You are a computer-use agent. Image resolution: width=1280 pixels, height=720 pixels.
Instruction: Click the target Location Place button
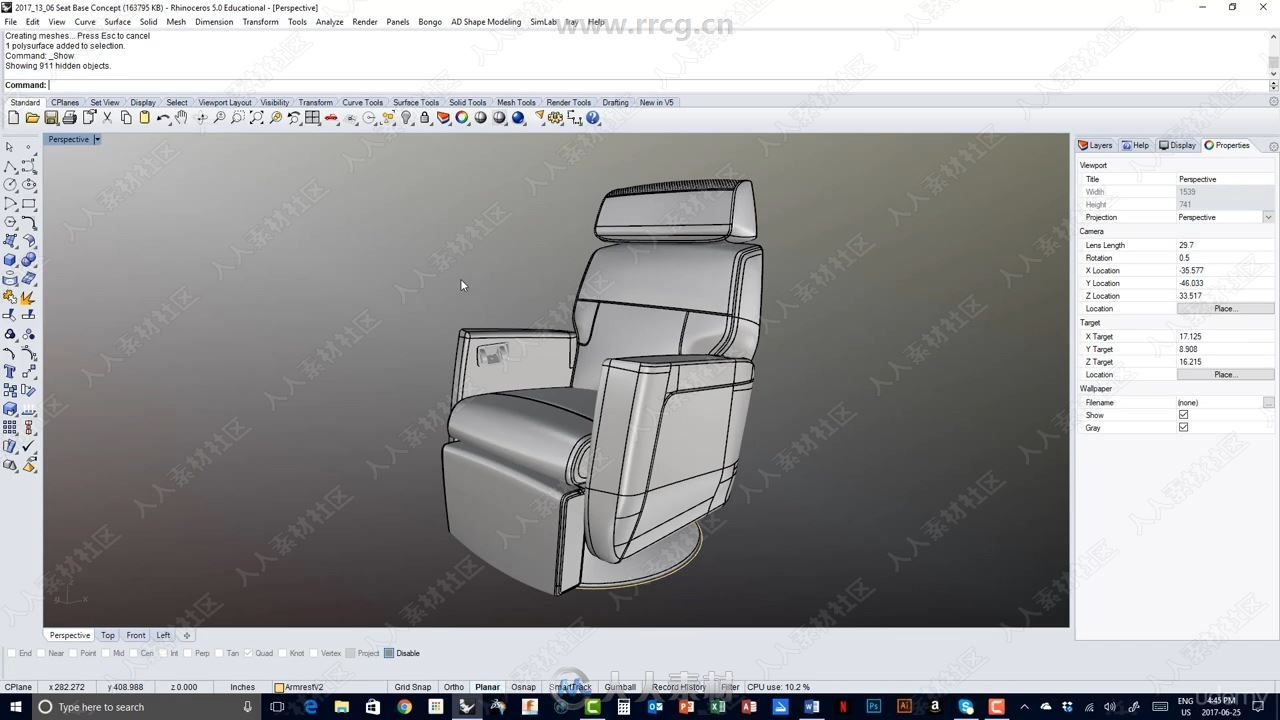pos(1225,375)
